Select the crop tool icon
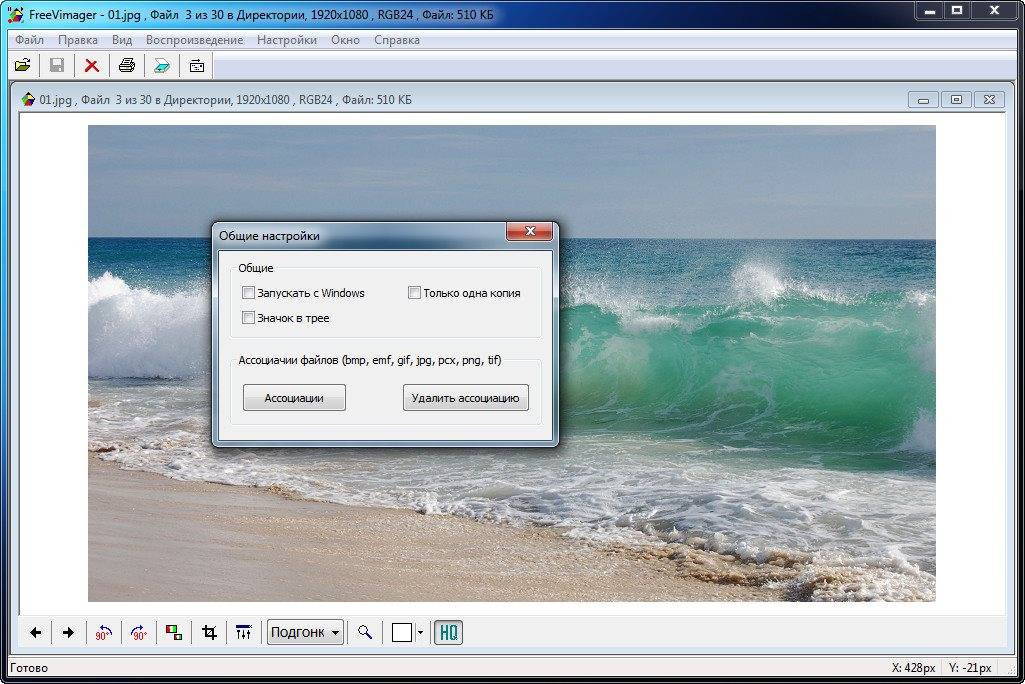1025x684 pixels. (209, 632)
